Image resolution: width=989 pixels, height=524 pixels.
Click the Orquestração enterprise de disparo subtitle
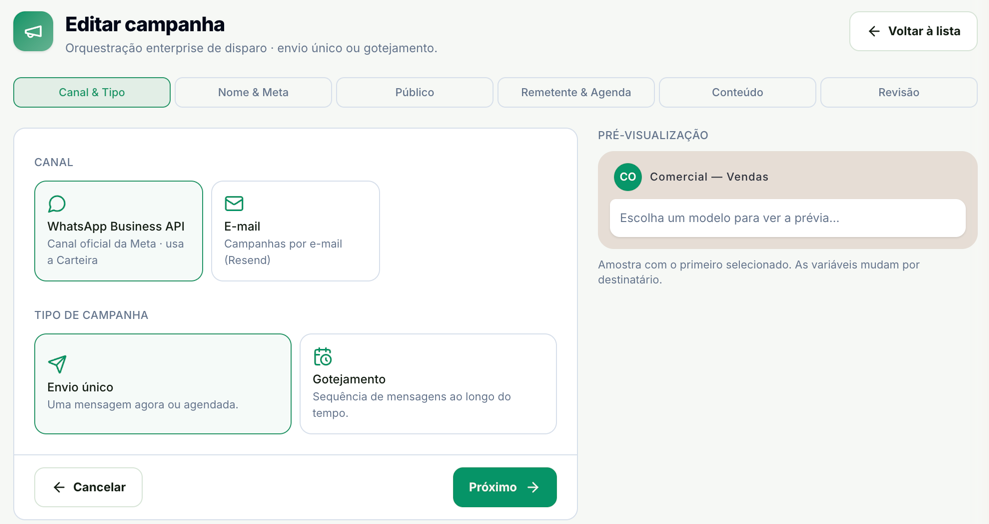[x=251, y=48]
